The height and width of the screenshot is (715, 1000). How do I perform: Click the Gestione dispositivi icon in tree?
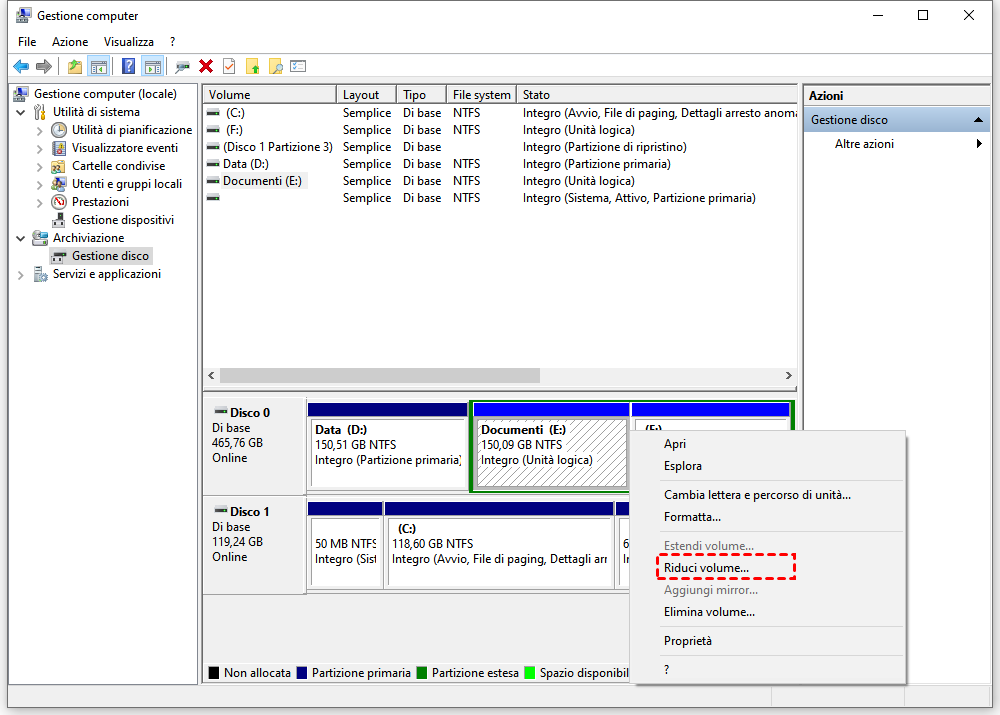point(60,220)
